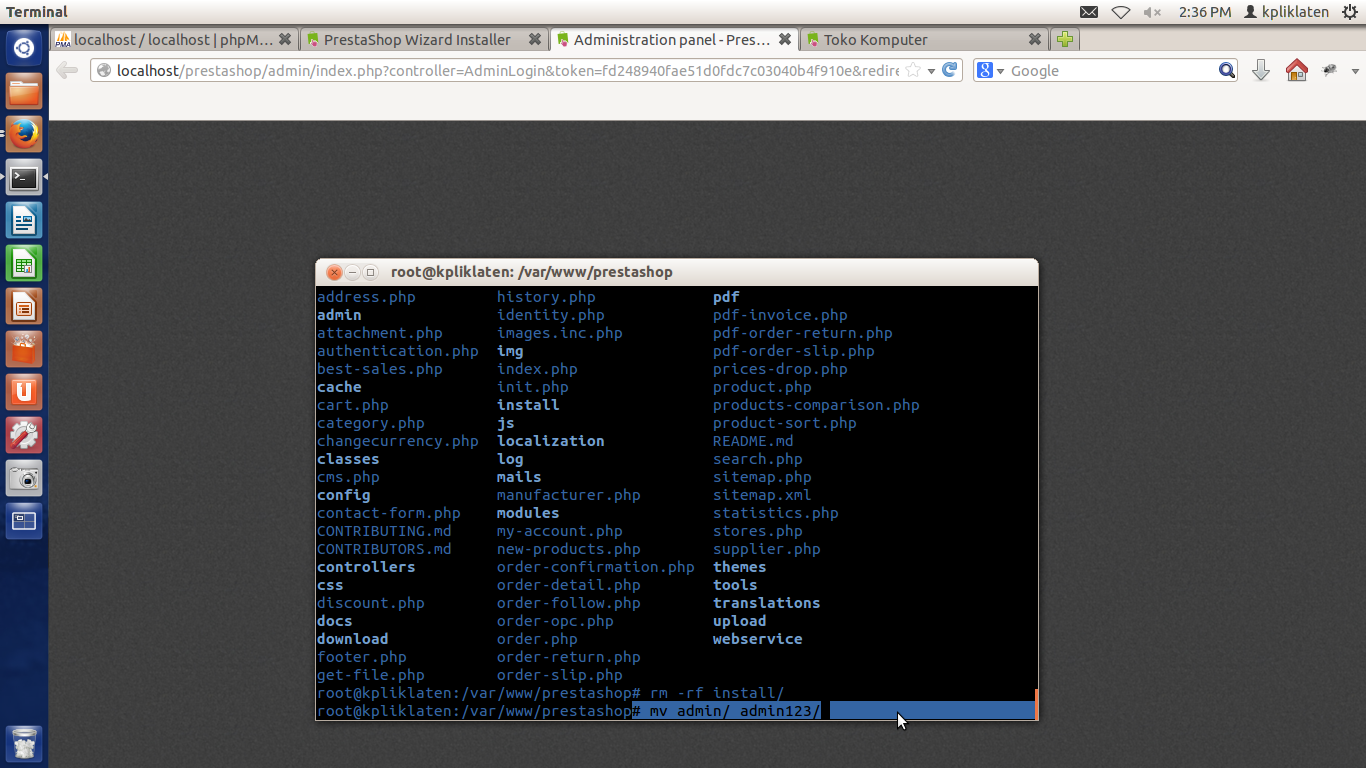Open LibreOffice Writer from the launcher
The height and width of the screenshot is (768, 1366).
pyautogui.click(x=24, y=221)
